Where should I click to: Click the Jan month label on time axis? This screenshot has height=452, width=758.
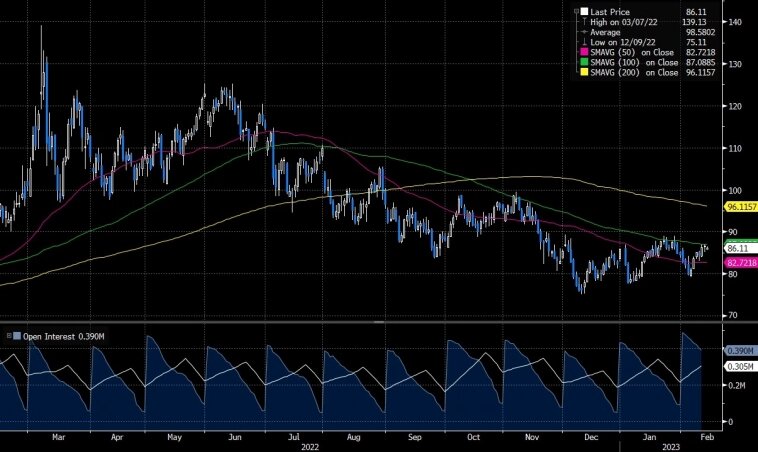[649, 437]
